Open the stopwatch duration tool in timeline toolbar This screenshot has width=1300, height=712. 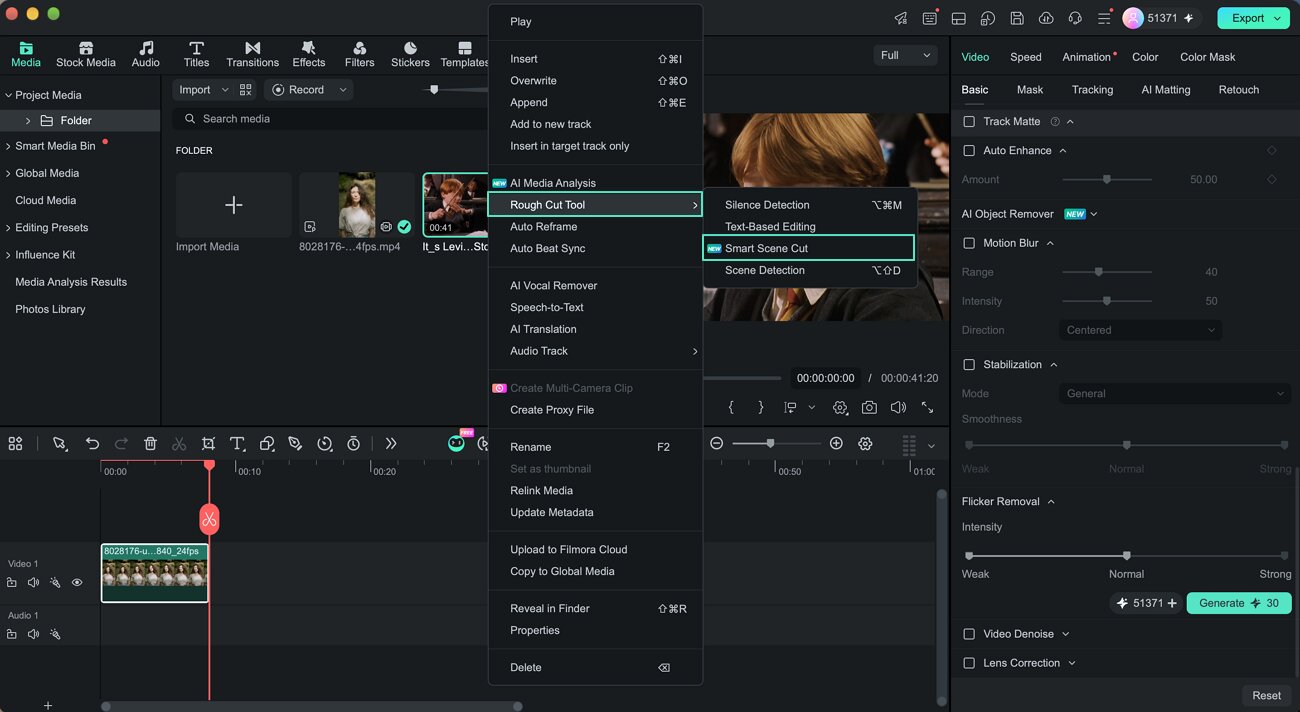353,443
